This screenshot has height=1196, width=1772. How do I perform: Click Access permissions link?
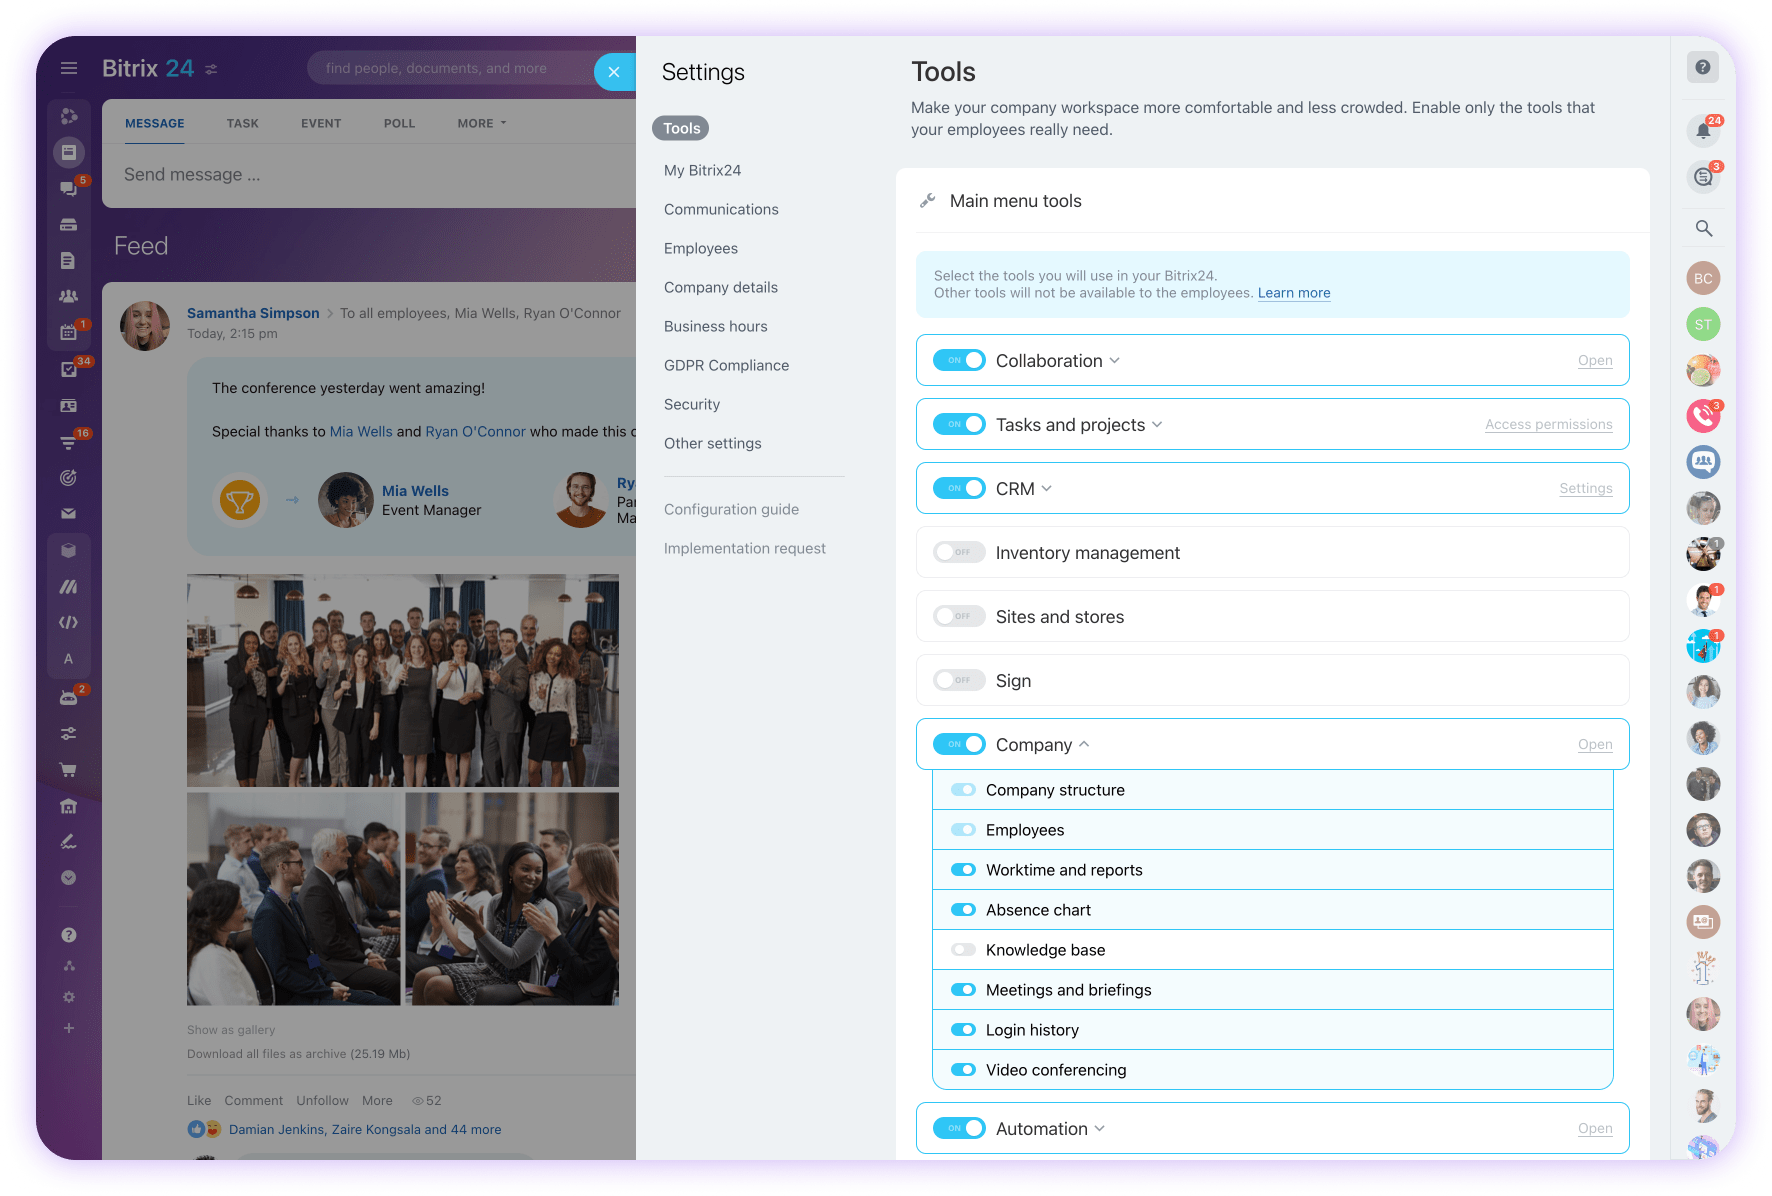coord(1548,425)
